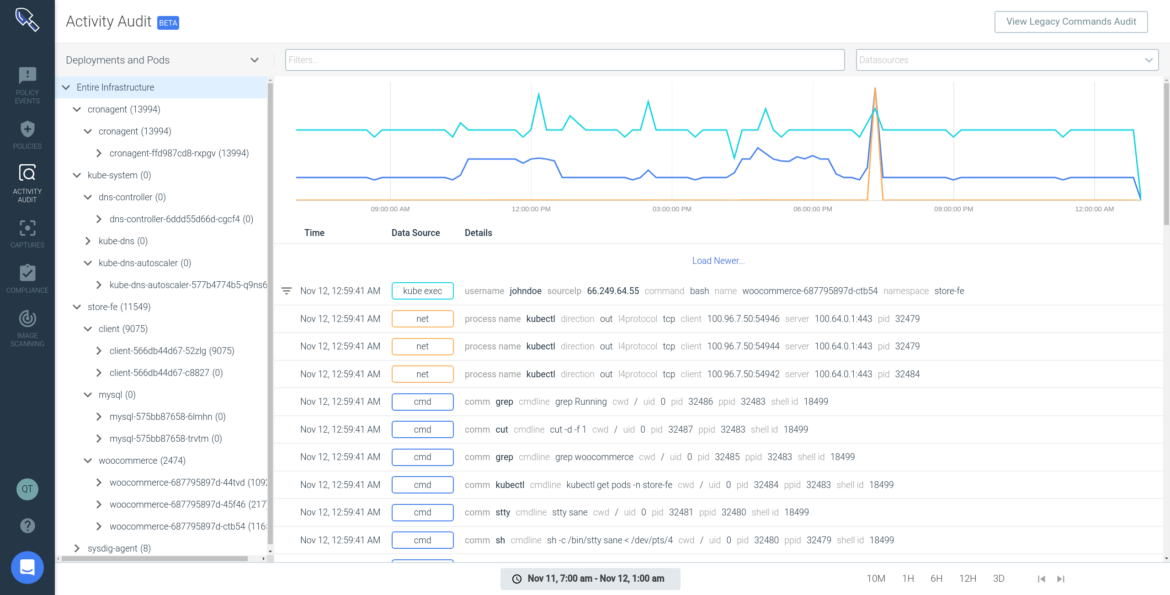Select the Activity Audit sidebar icon
This screenshot has height=595, width=1170.
click(x=27, y=181)
